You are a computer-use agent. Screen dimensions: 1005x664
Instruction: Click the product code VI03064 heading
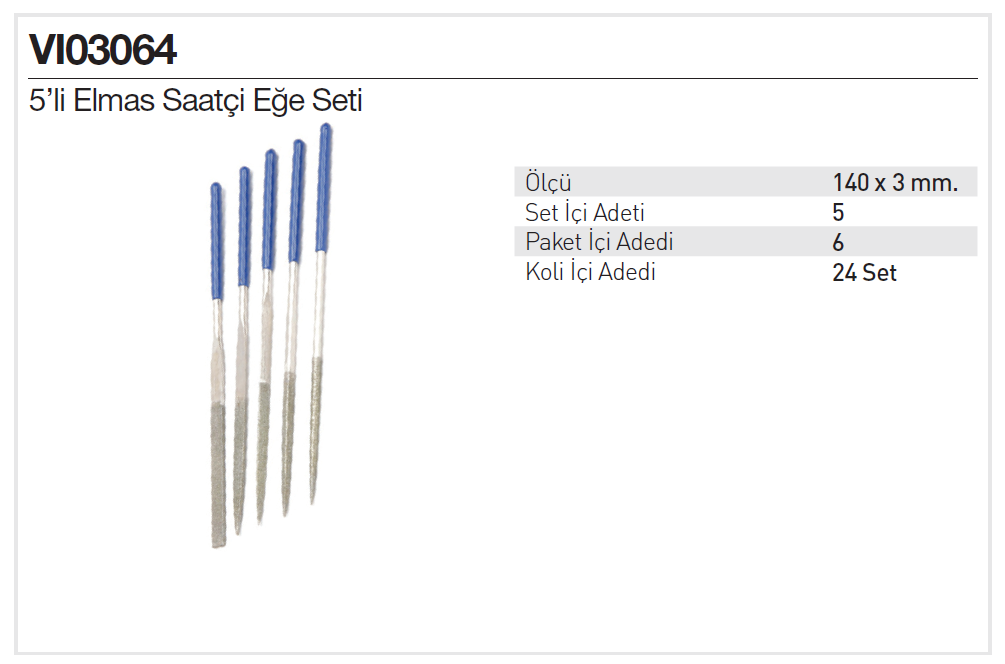pyautogui.click(x=104, y=50)
